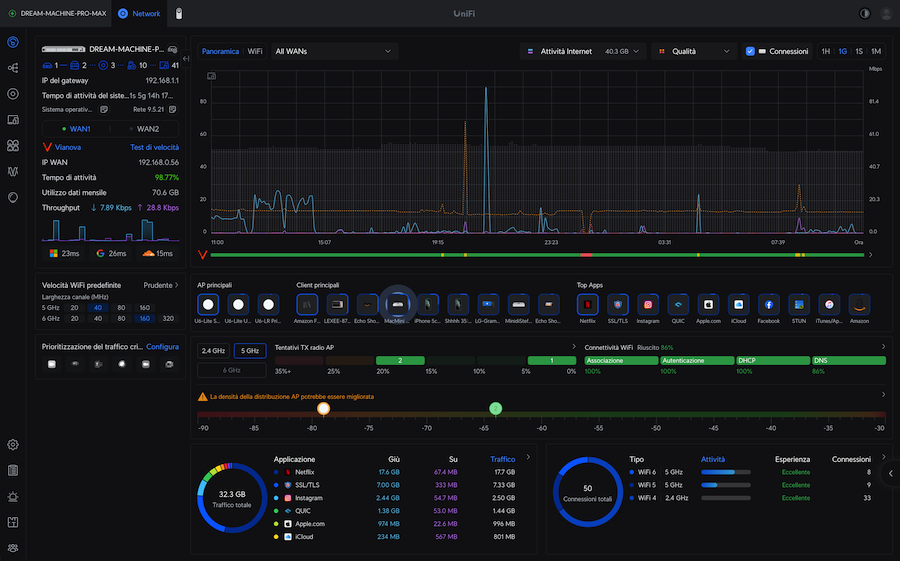Screen dimensions: 900x561
Task: Select the 1M time range
Action: 876,51
